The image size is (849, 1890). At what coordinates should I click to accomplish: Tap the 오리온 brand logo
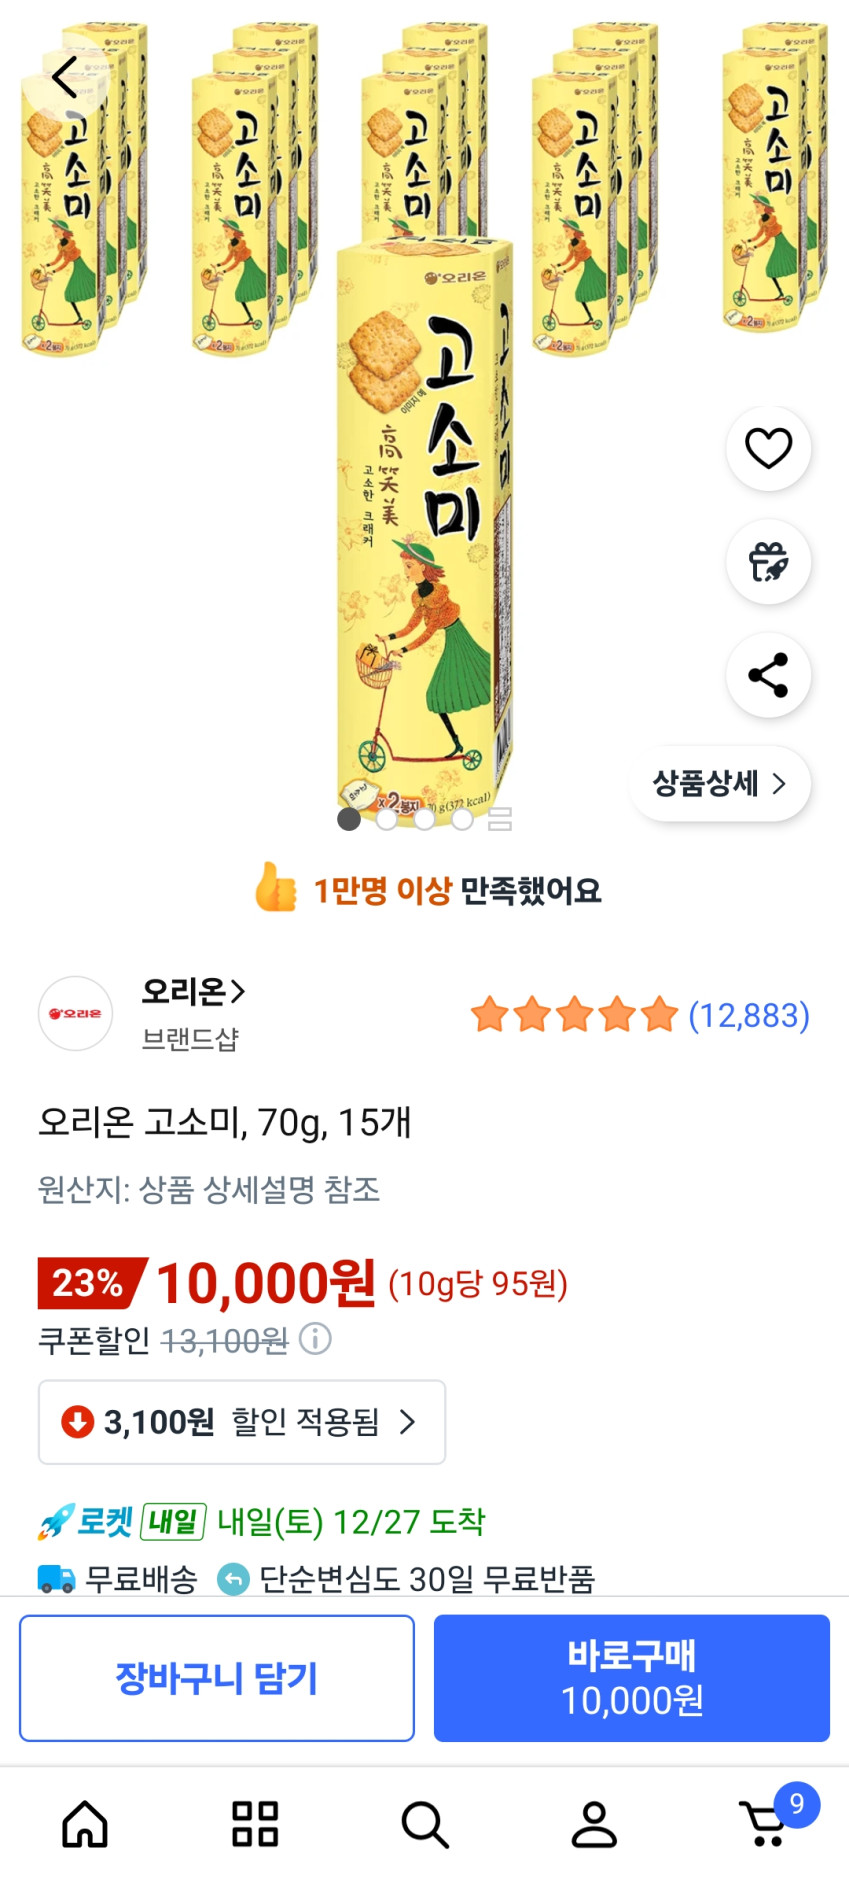tap(75, 1013)
